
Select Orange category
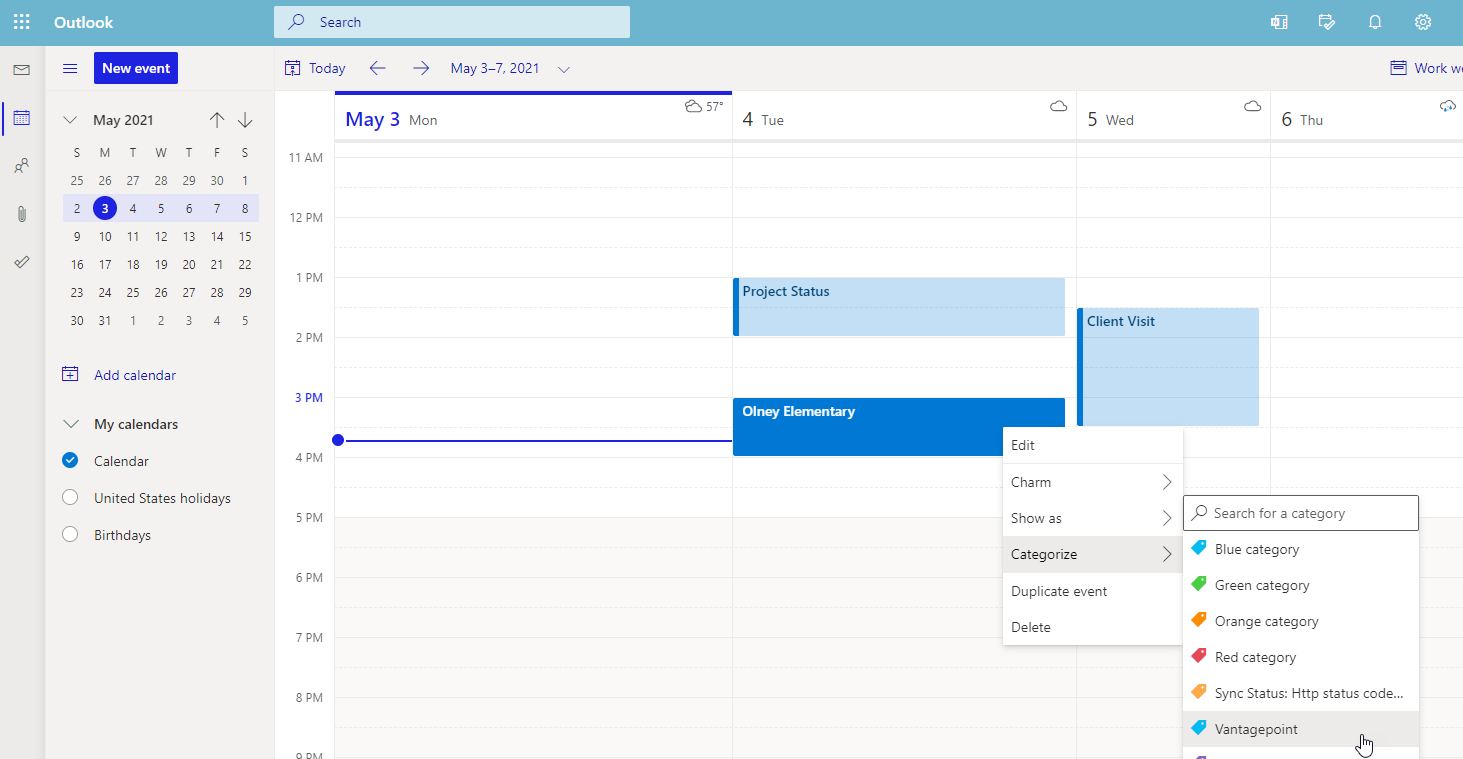click(x=1301, y=621)
